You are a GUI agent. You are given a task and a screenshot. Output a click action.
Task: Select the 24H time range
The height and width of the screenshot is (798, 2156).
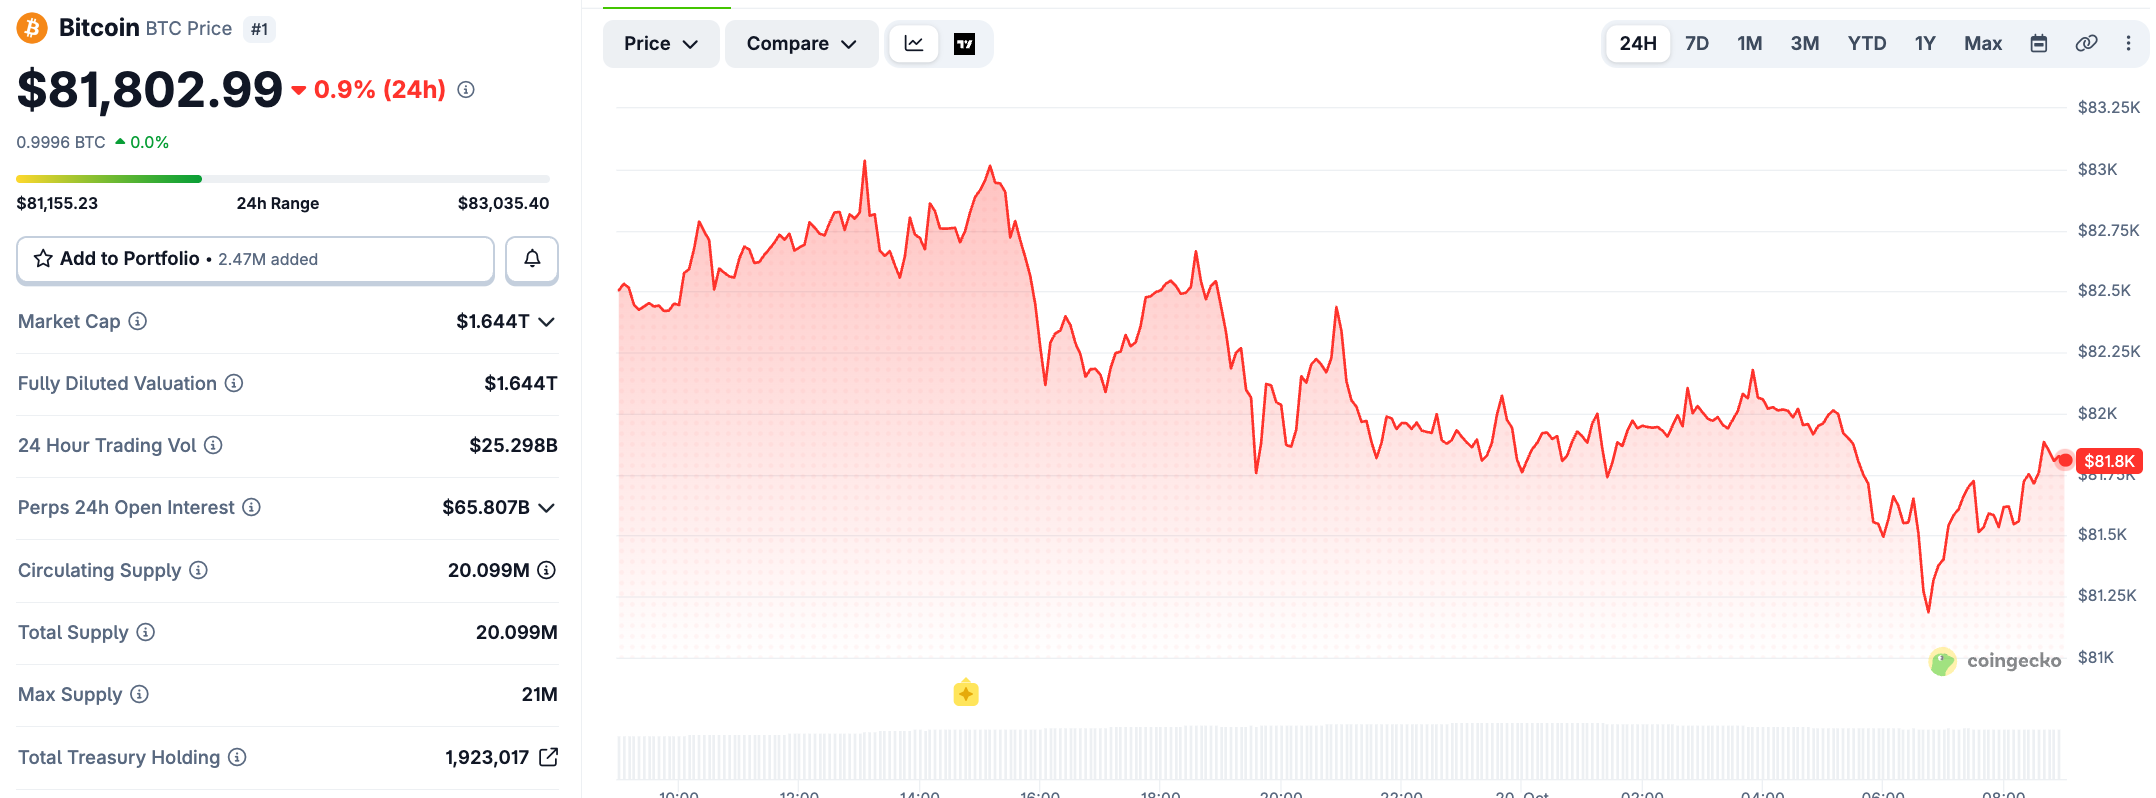point(1638,43)
